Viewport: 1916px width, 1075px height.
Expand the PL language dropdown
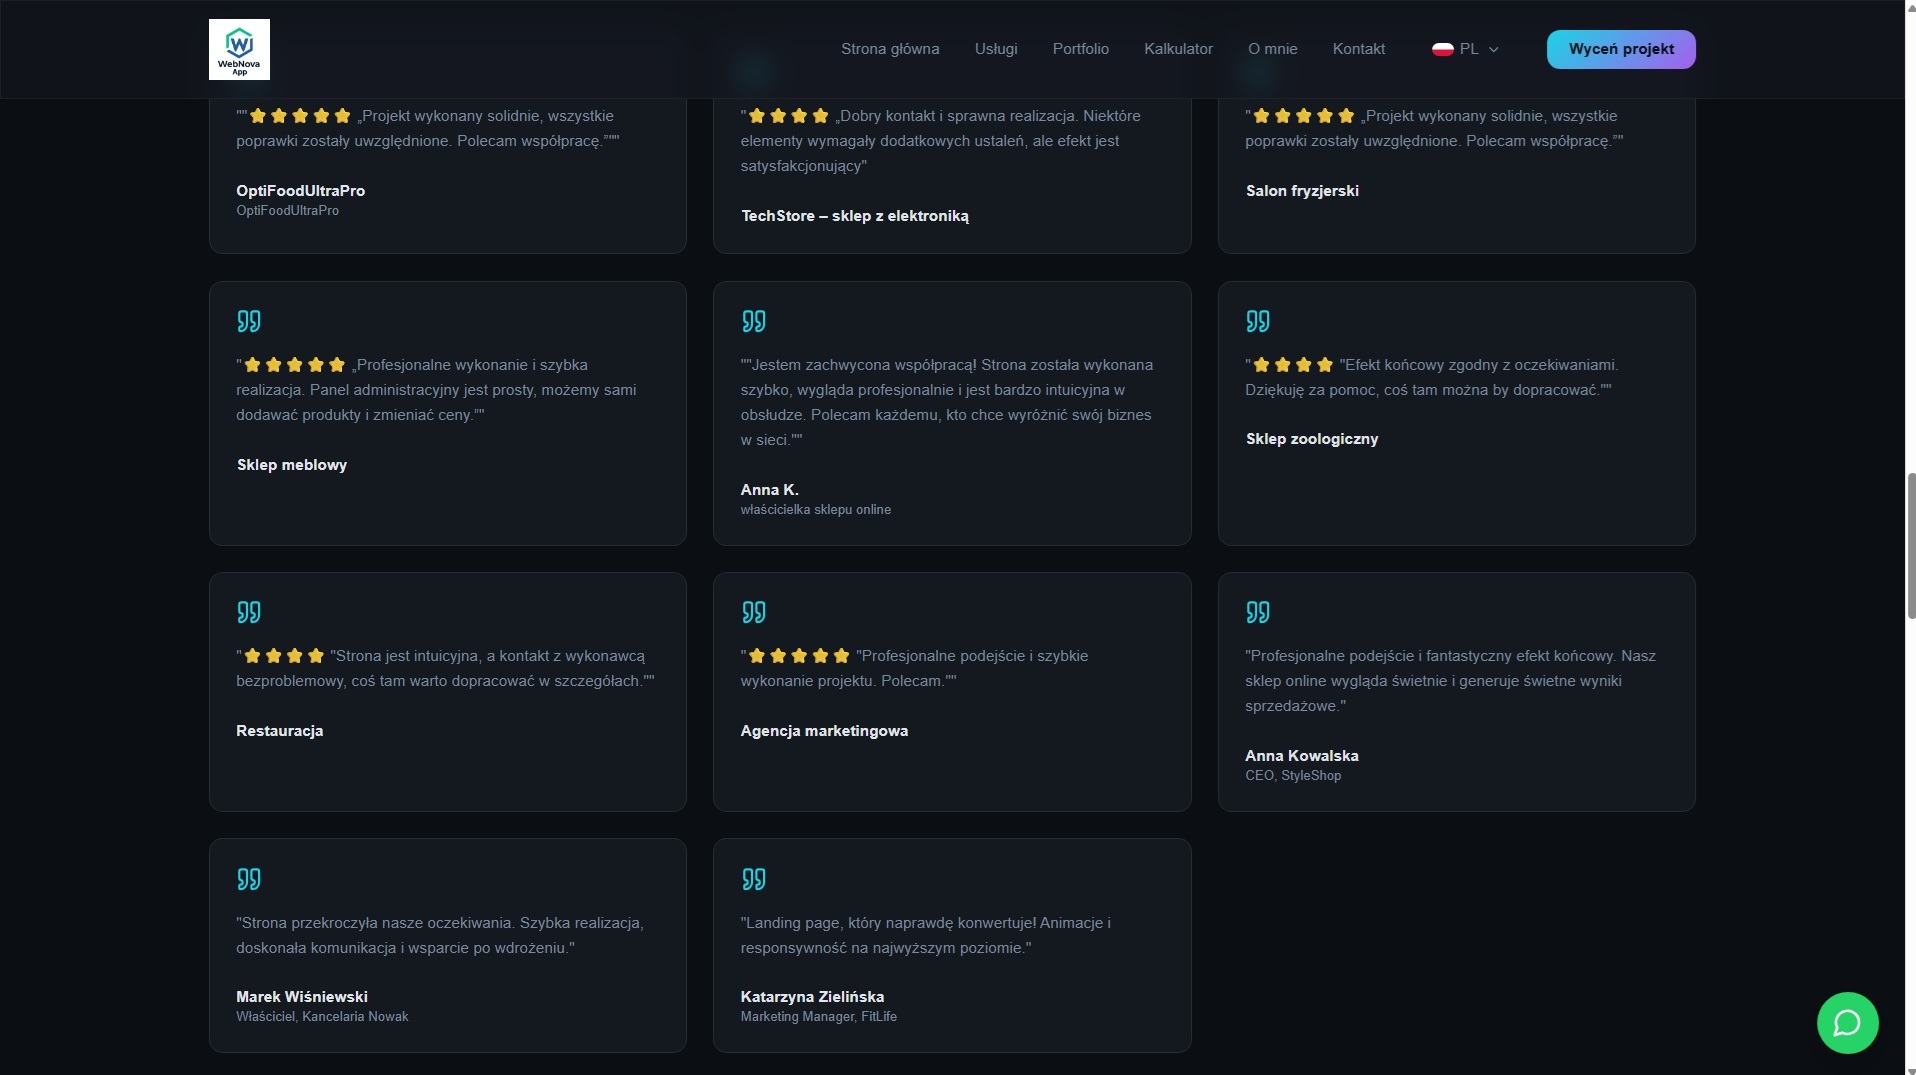[1467, 49]
